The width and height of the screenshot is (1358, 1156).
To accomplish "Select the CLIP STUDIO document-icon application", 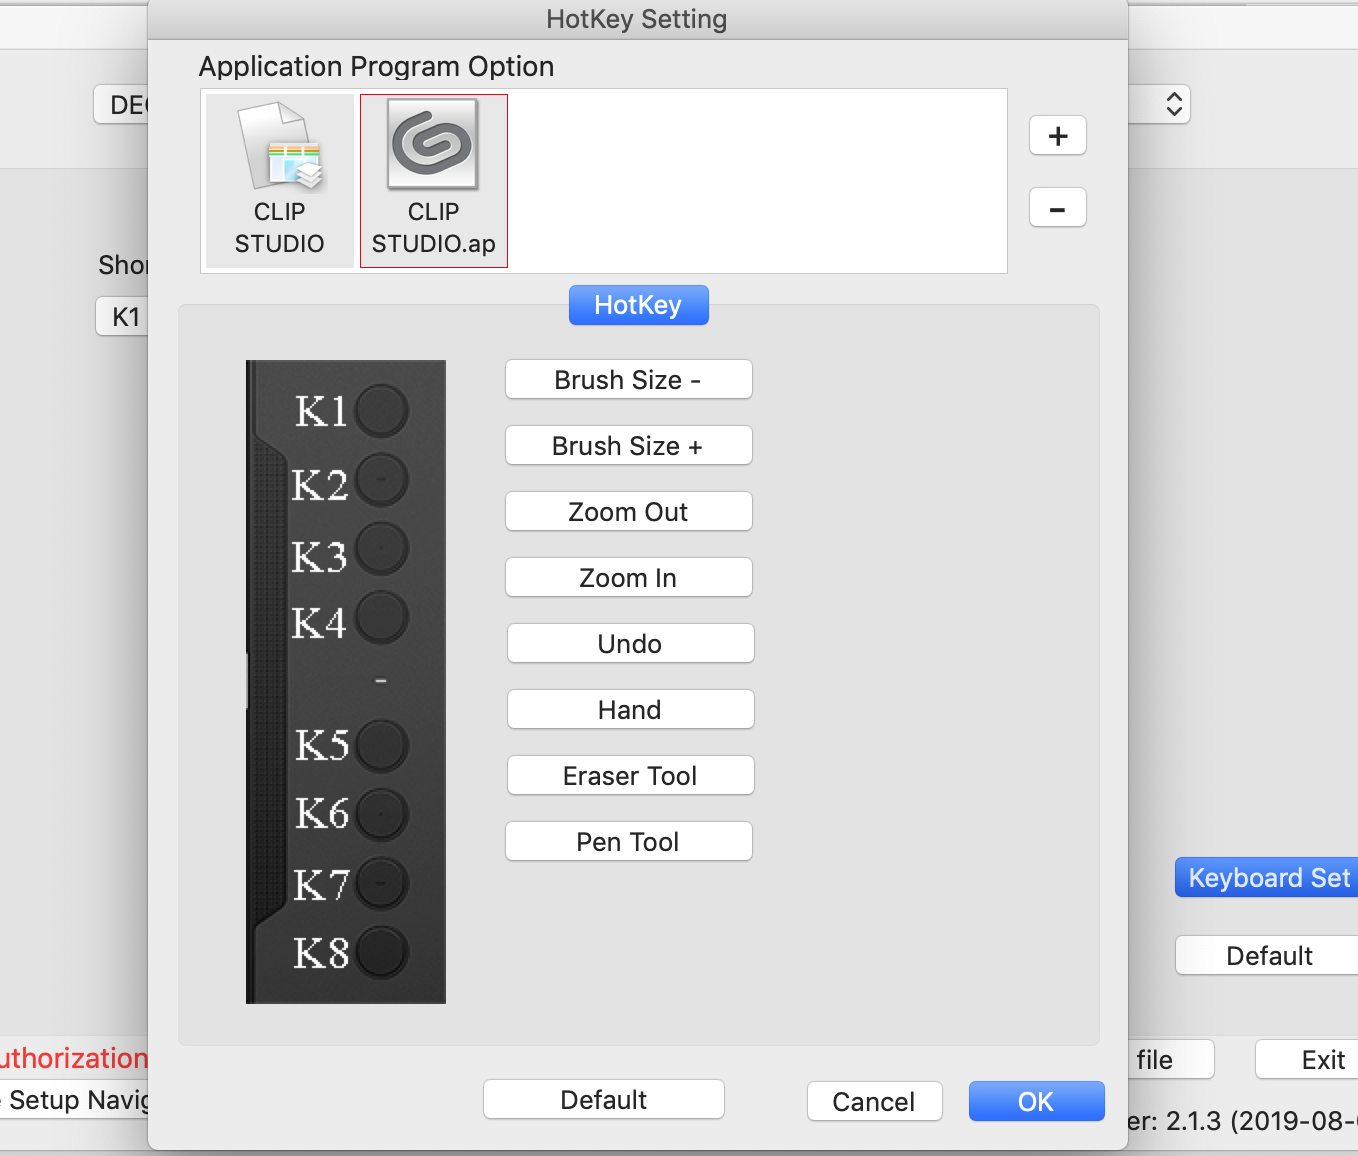I will tap(280, 180).
